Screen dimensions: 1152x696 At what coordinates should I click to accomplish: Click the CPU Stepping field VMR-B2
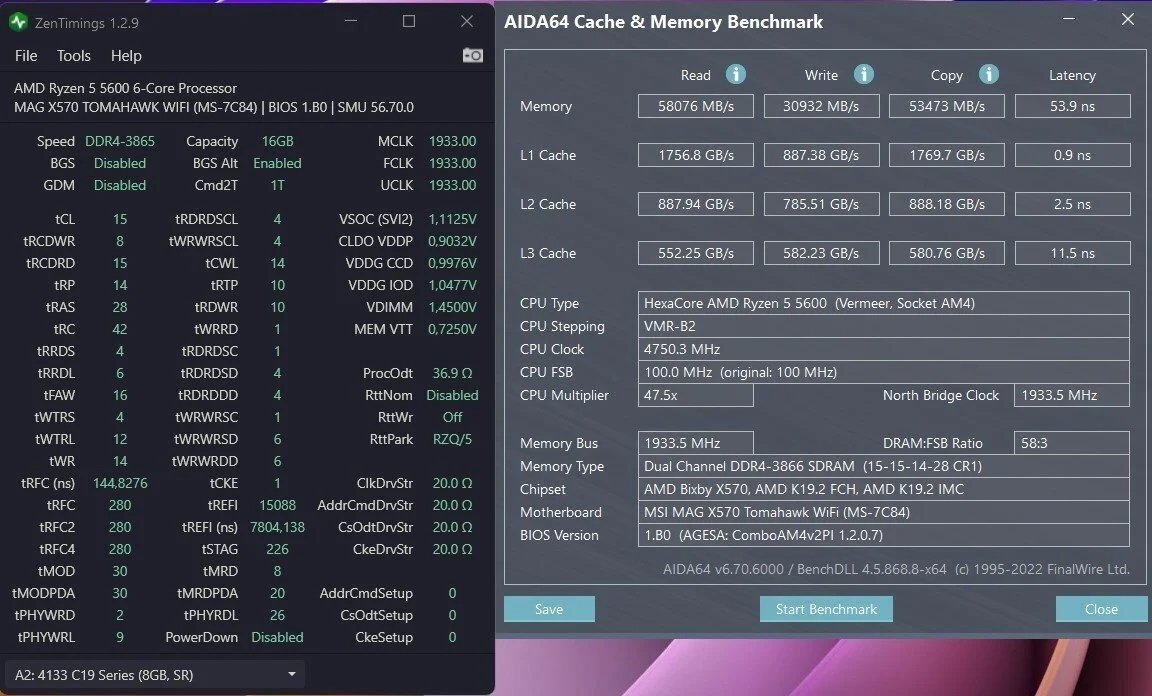coord(883,326)
